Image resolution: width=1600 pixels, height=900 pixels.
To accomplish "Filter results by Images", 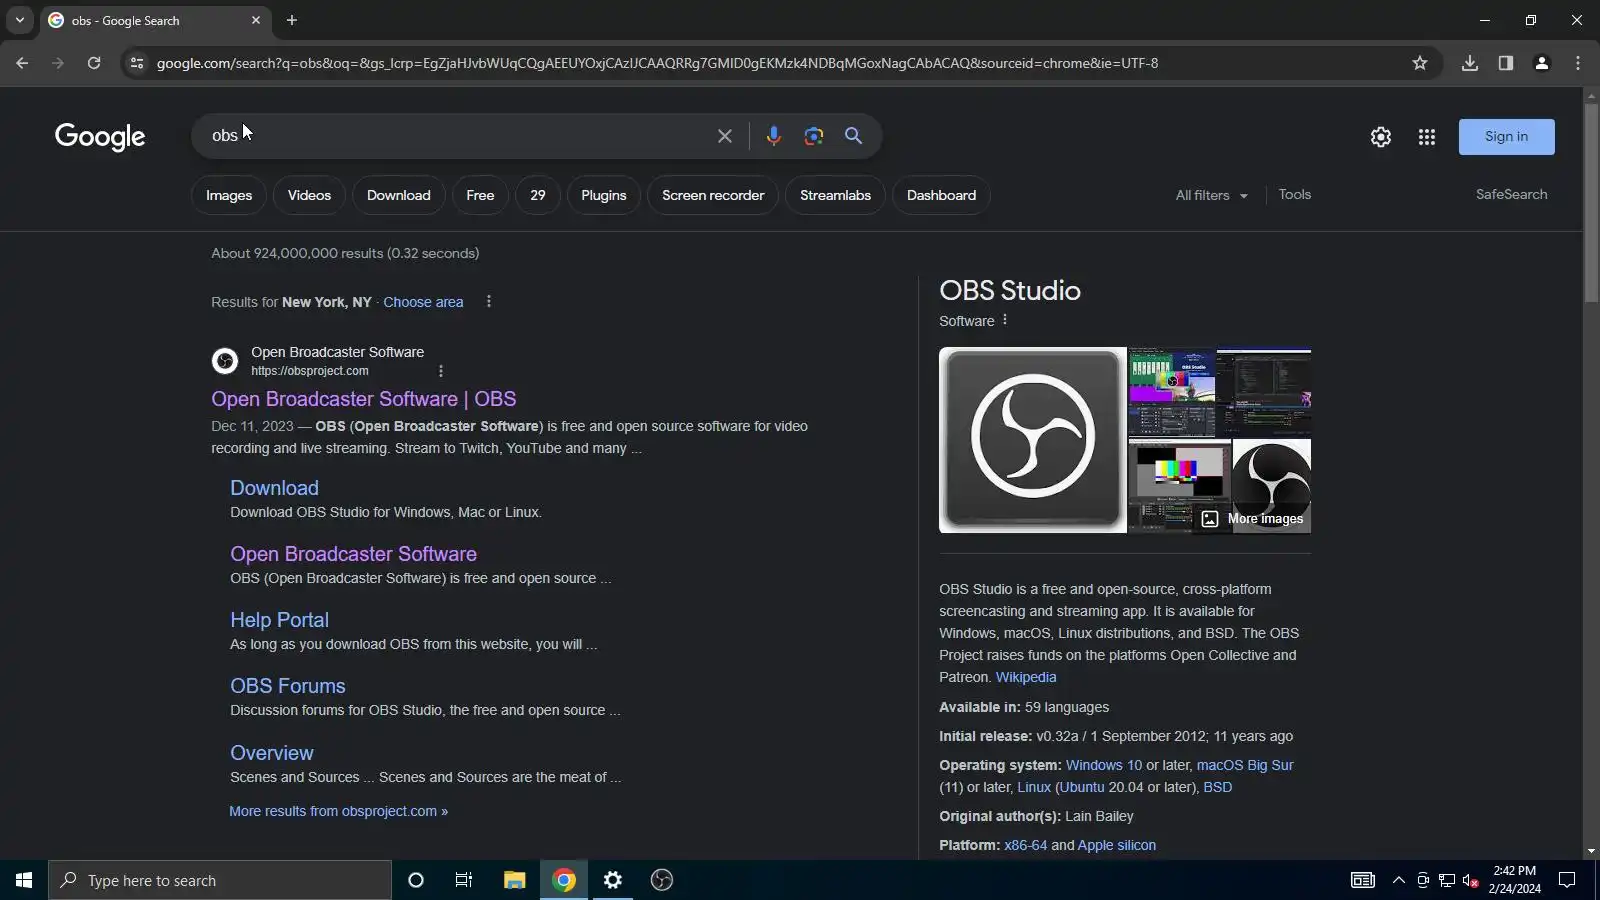I will pos(229,195).
